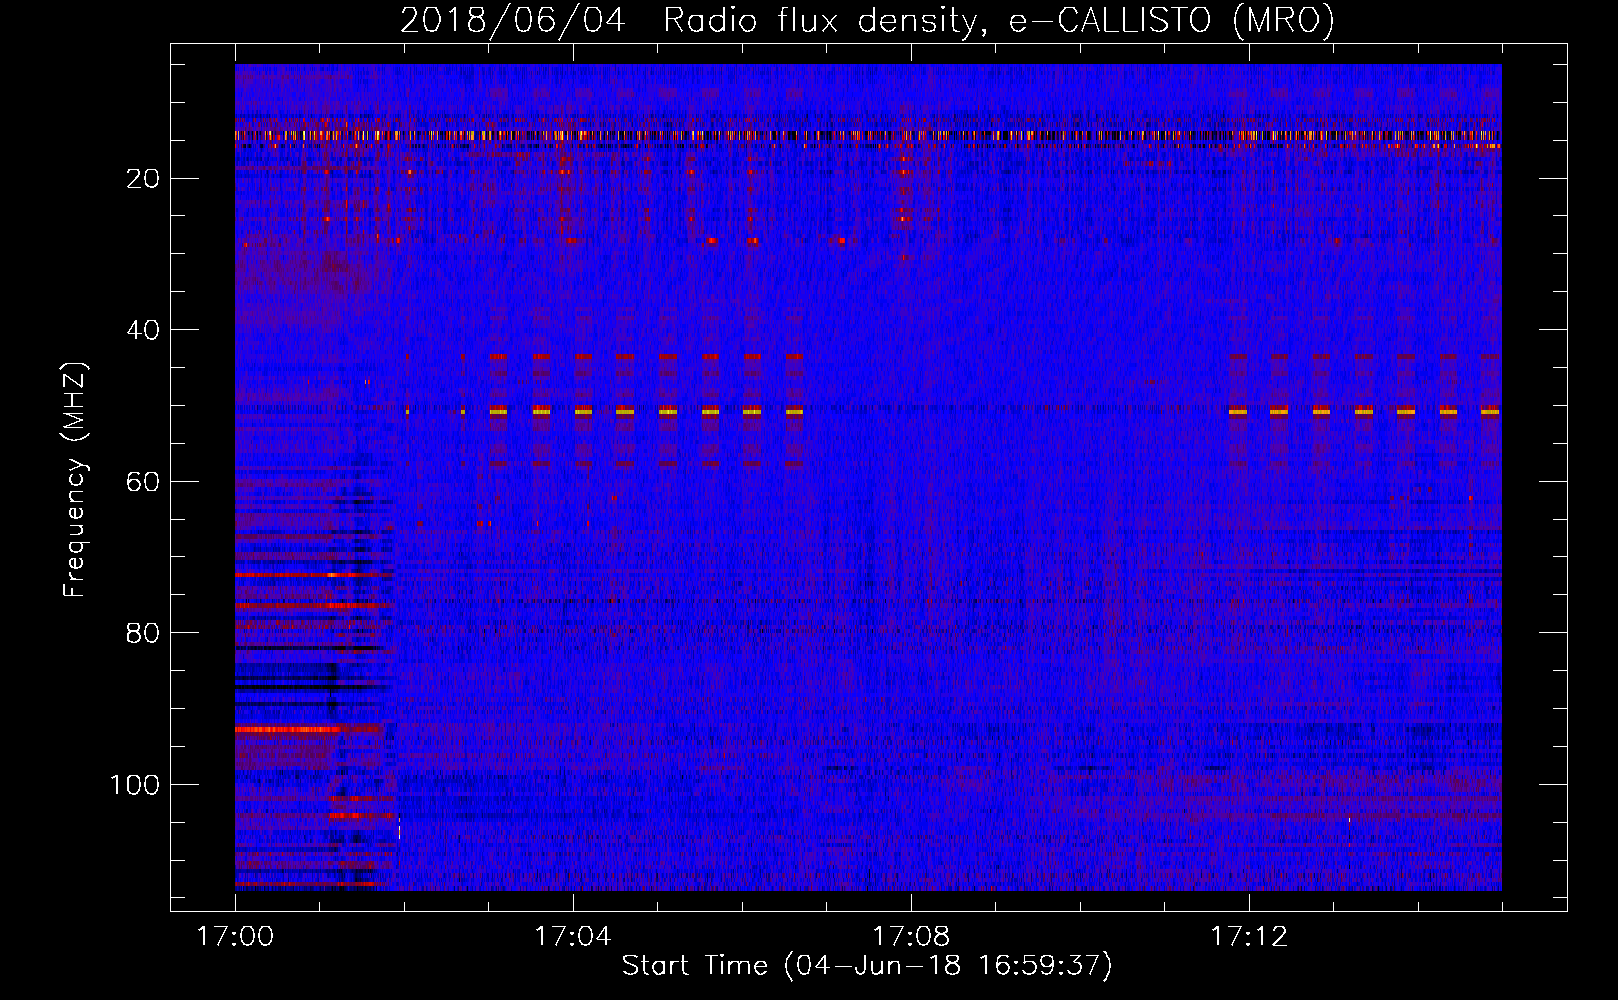Click the '100' frequency axis label
The width and height of the screenshot is (1618, 1000).
point(135,785)
